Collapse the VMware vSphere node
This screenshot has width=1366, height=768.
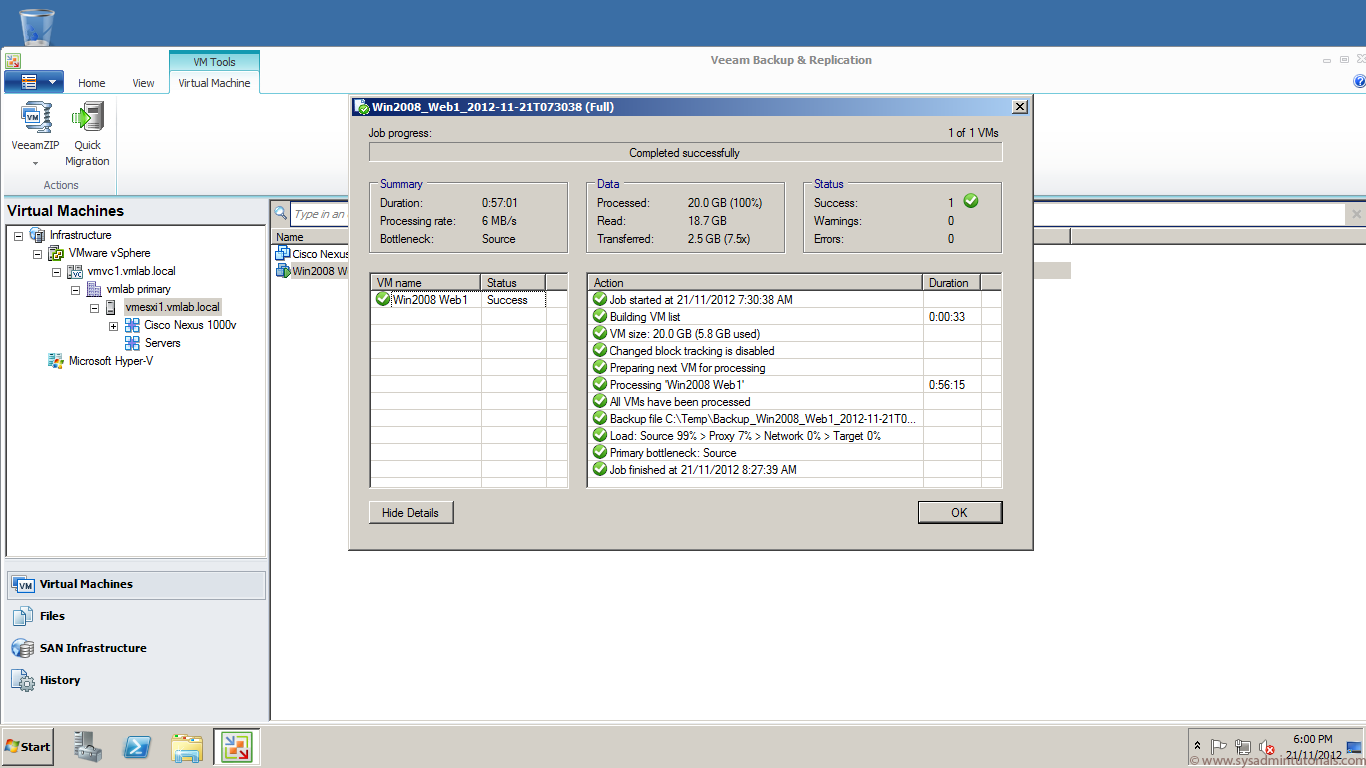click(37, 253)
